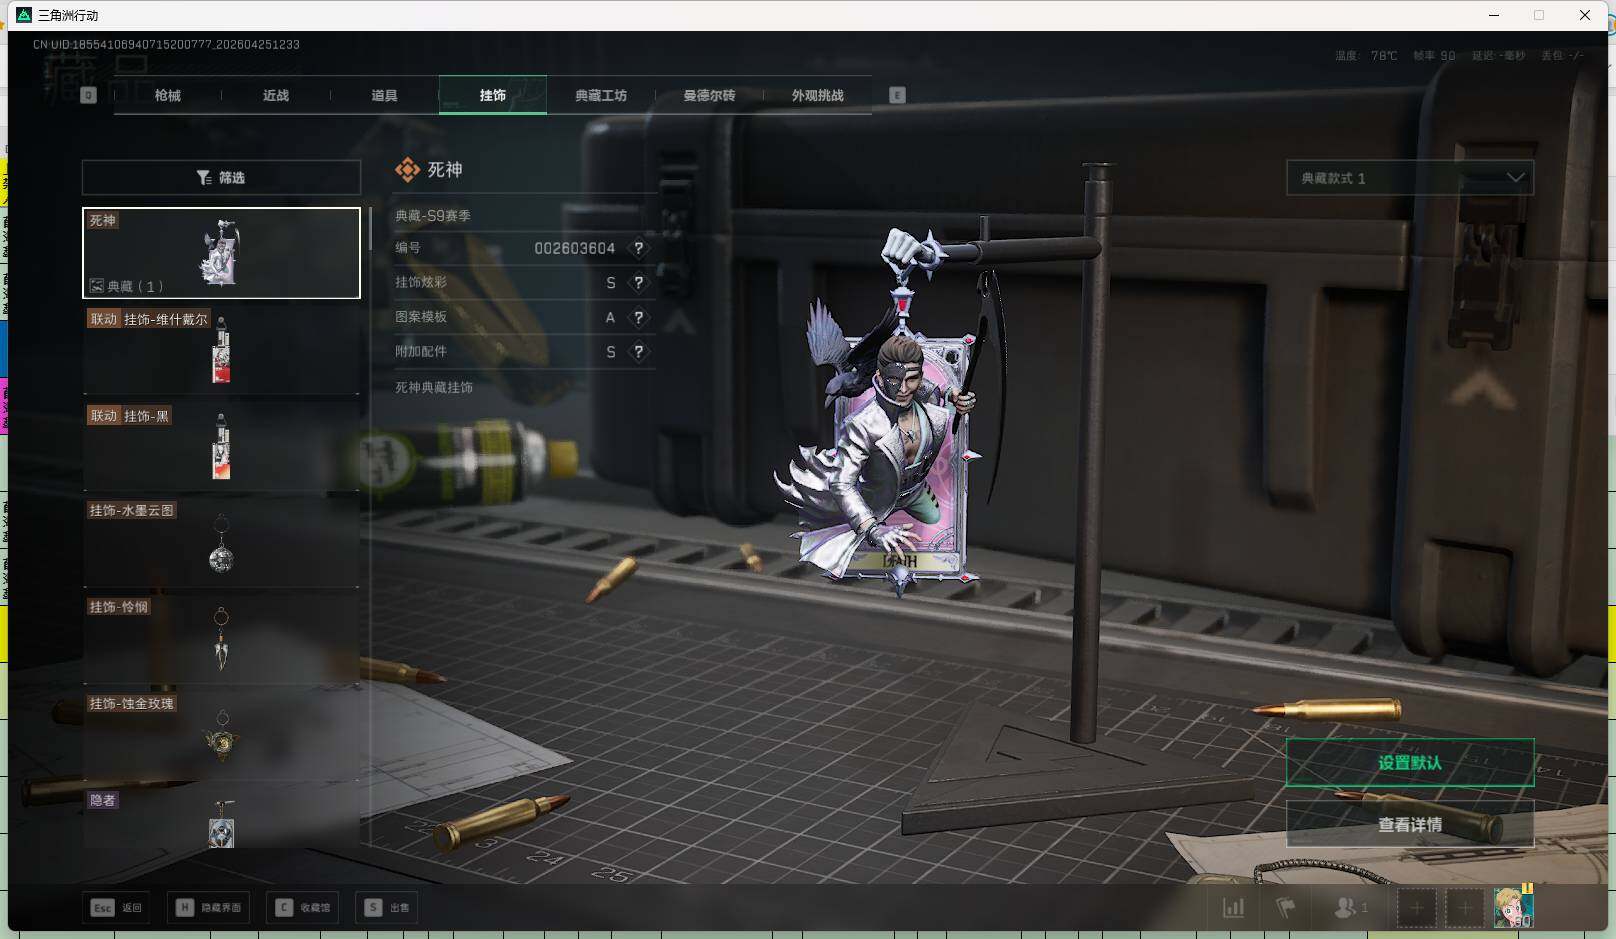This screenshot has width=1616, height=939.
Task: Open the help icon for 图案模板
Action: click(x=638, y=318)
